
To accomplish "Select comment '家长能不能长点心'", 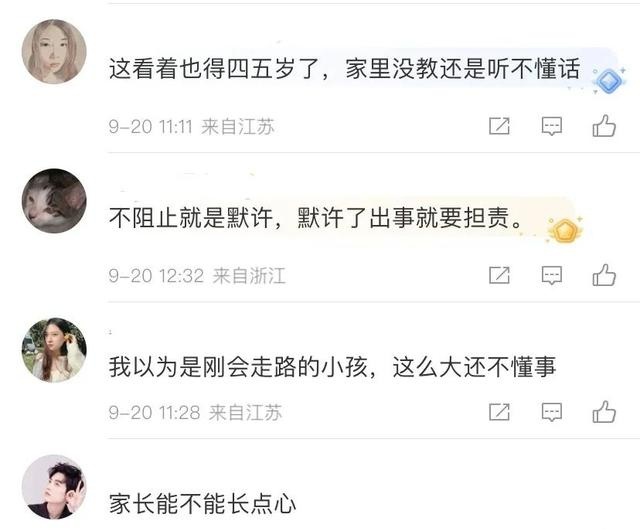I will click(x=202, y=503).
